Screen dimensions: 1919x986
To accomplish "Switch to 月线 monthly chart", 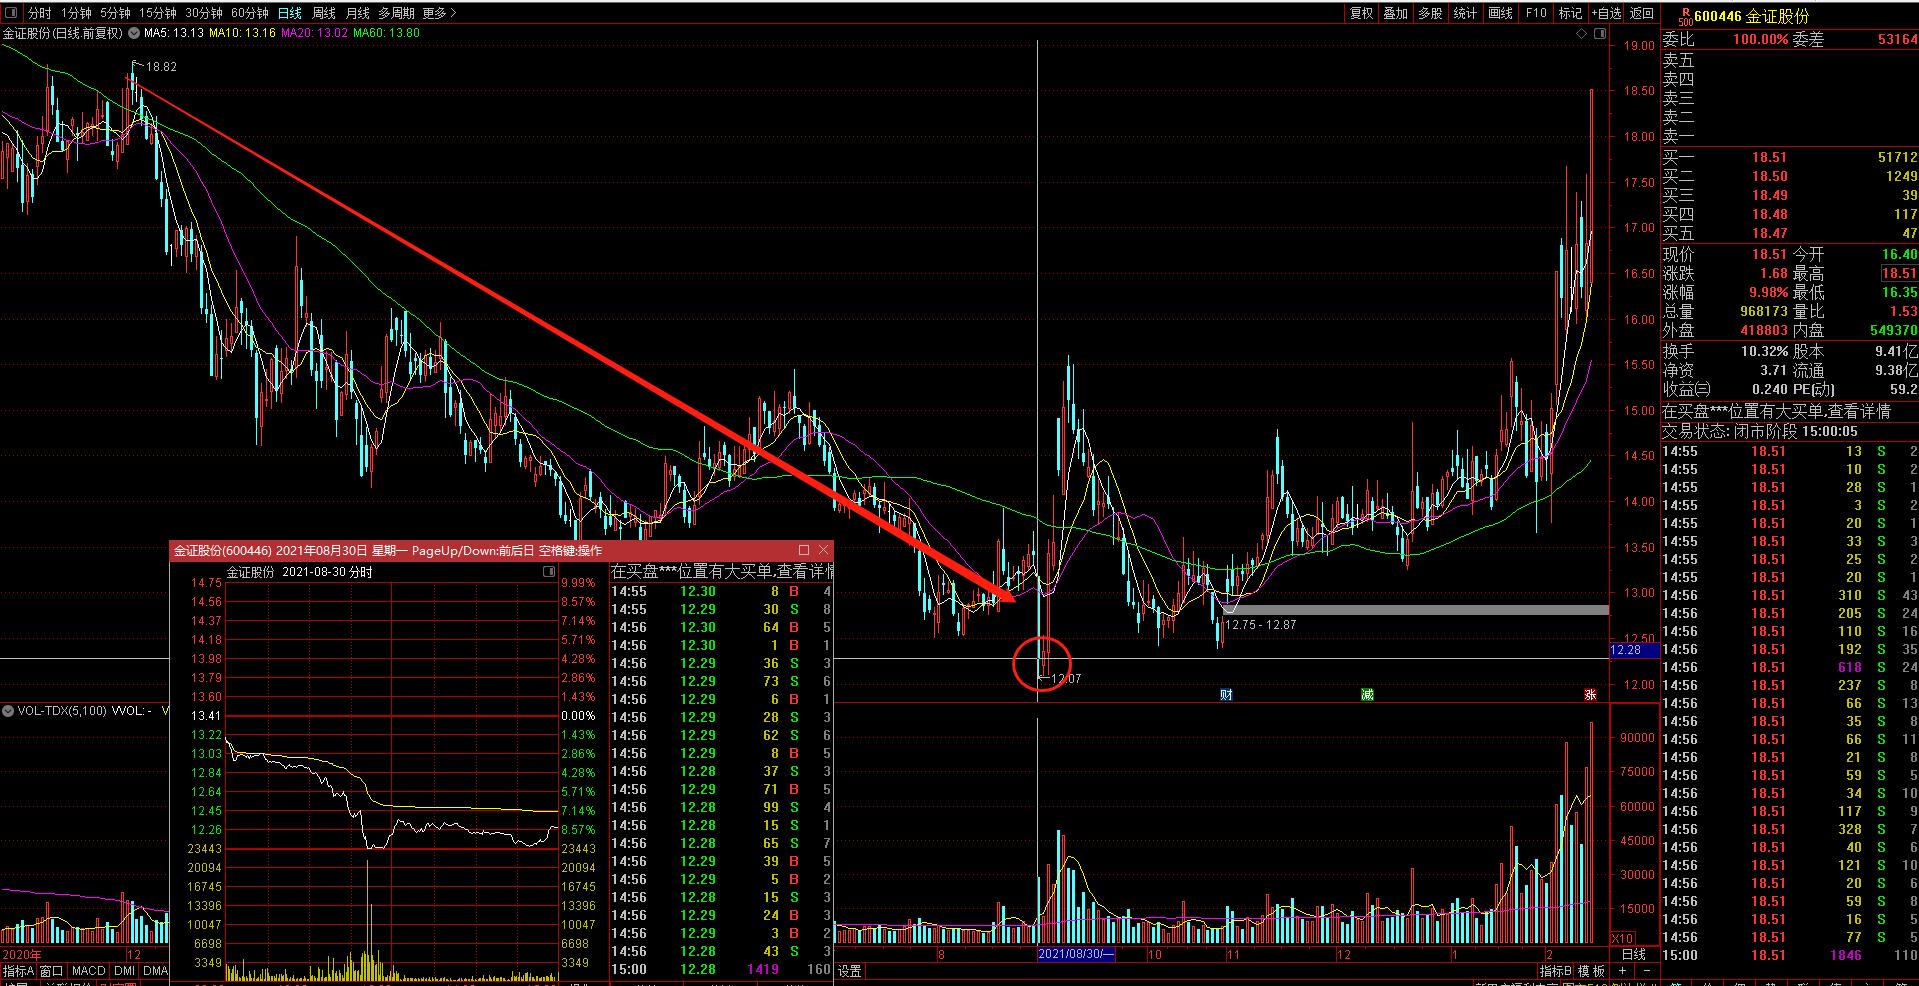I will click(357, 13).
